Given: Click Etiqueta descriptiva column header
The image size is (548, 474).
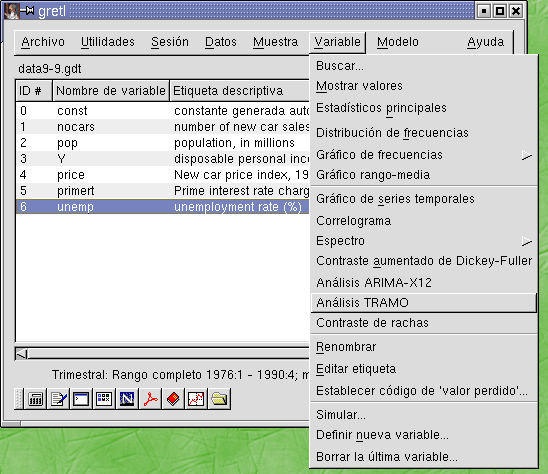Looking at the screenshot, I should click(240, 91).
